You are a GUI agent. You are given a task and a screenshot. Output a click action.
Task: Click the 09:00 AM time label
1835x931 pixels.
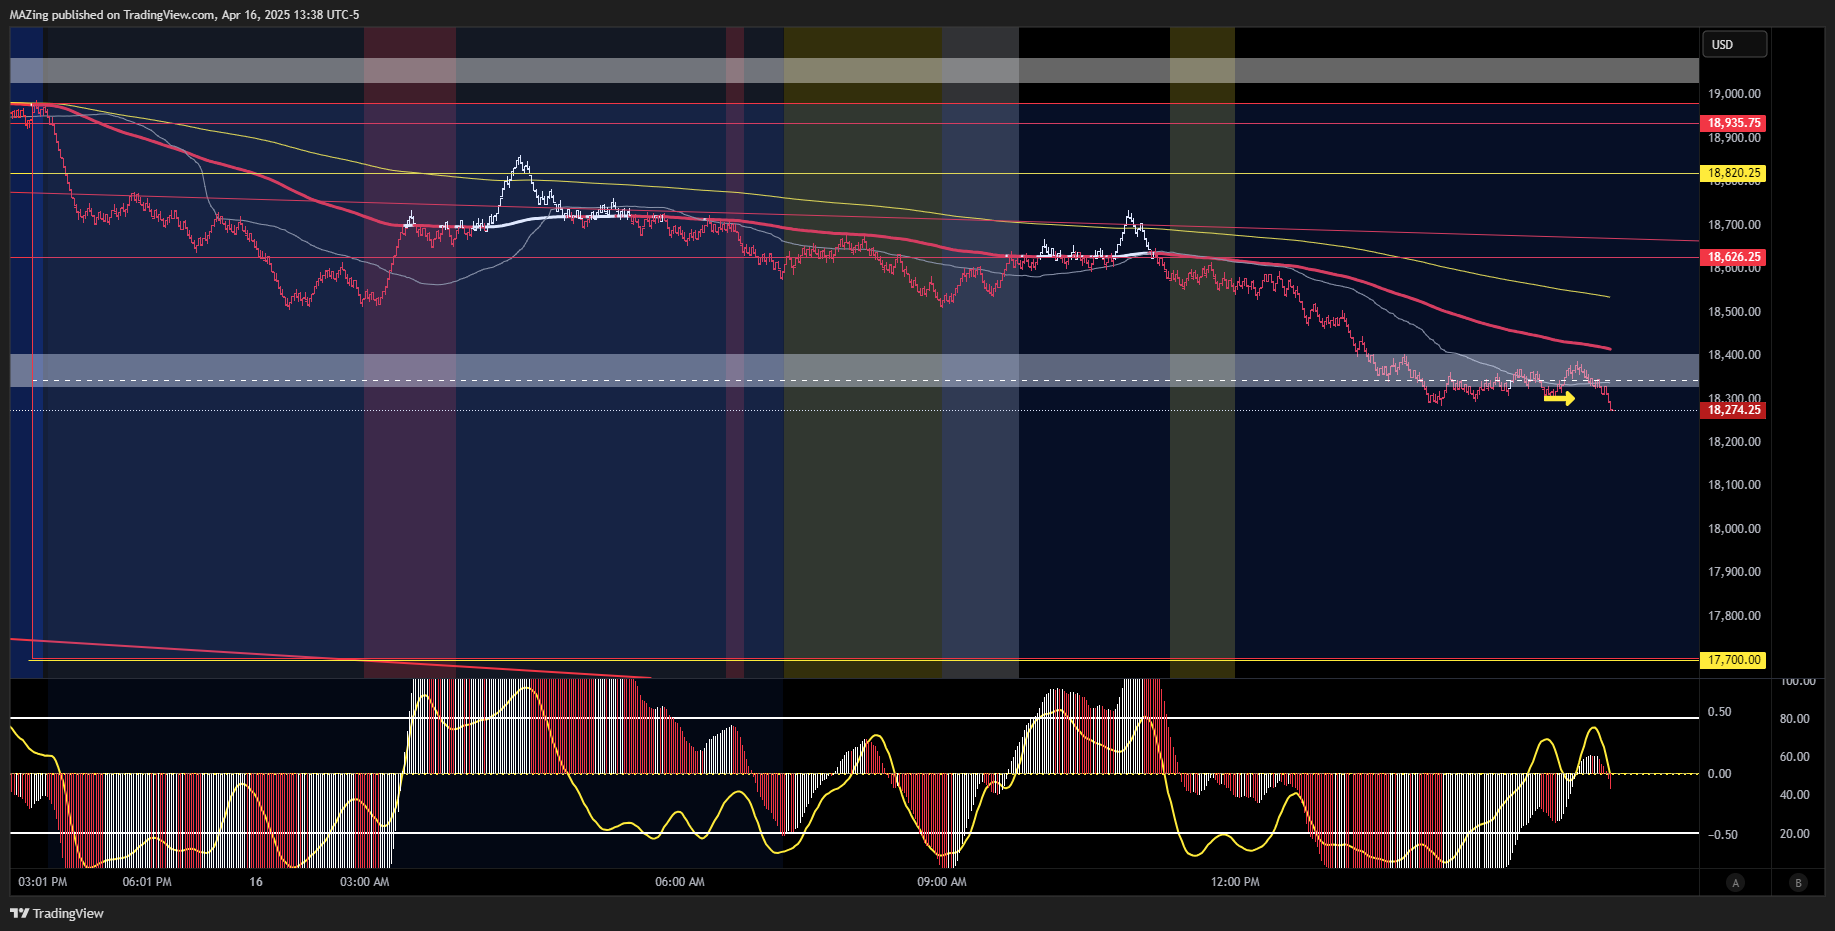(942, 882)
